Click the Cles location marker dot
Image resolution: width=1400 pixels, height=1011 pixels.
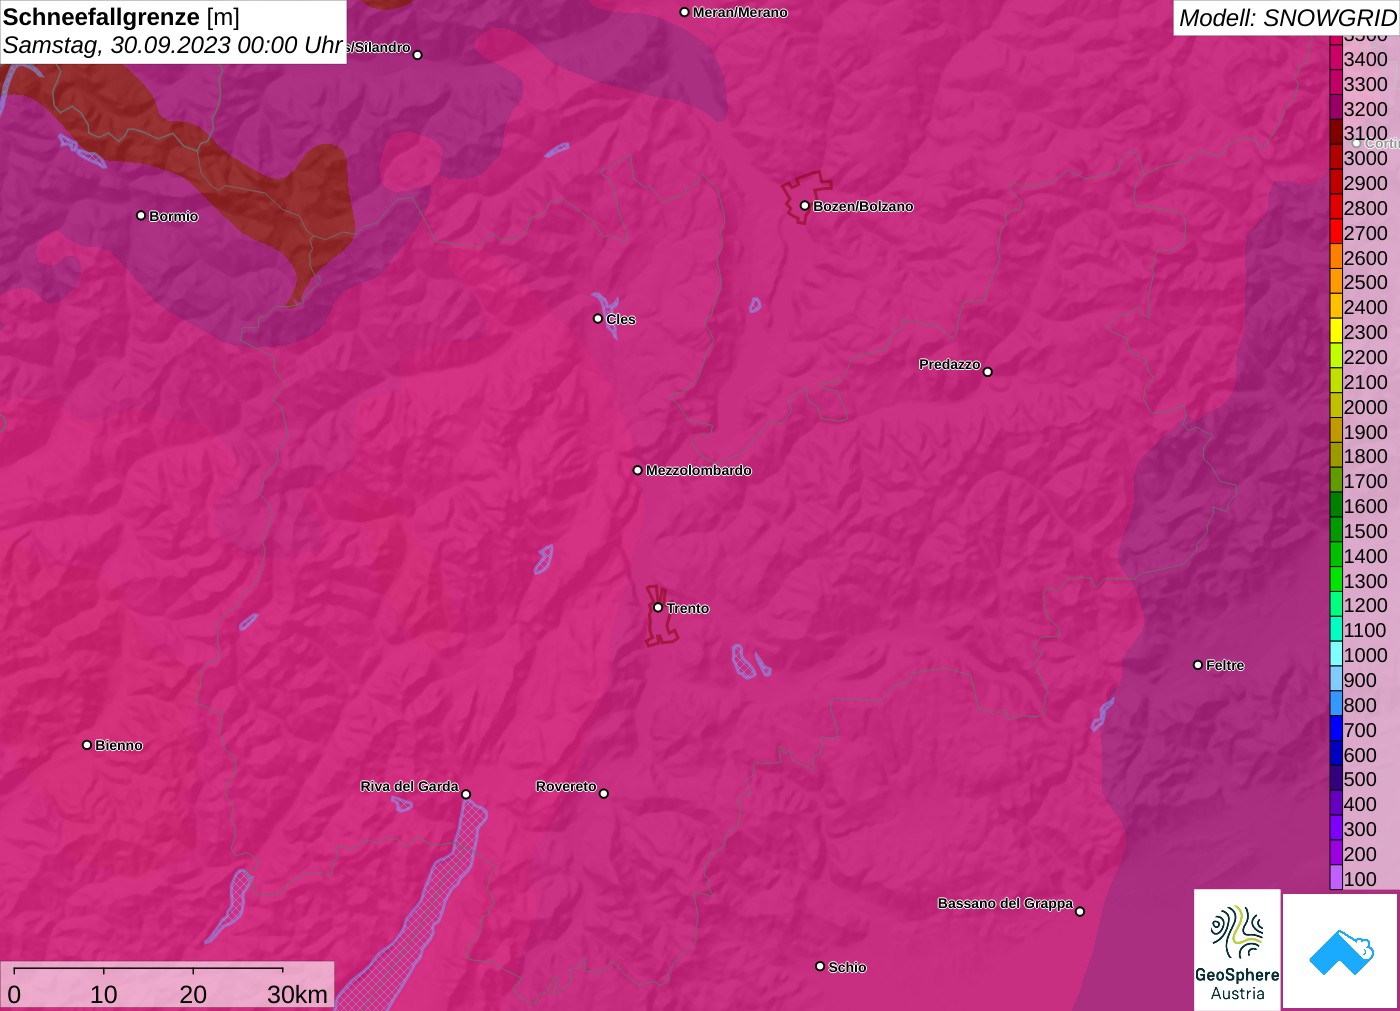coord(598,319)
